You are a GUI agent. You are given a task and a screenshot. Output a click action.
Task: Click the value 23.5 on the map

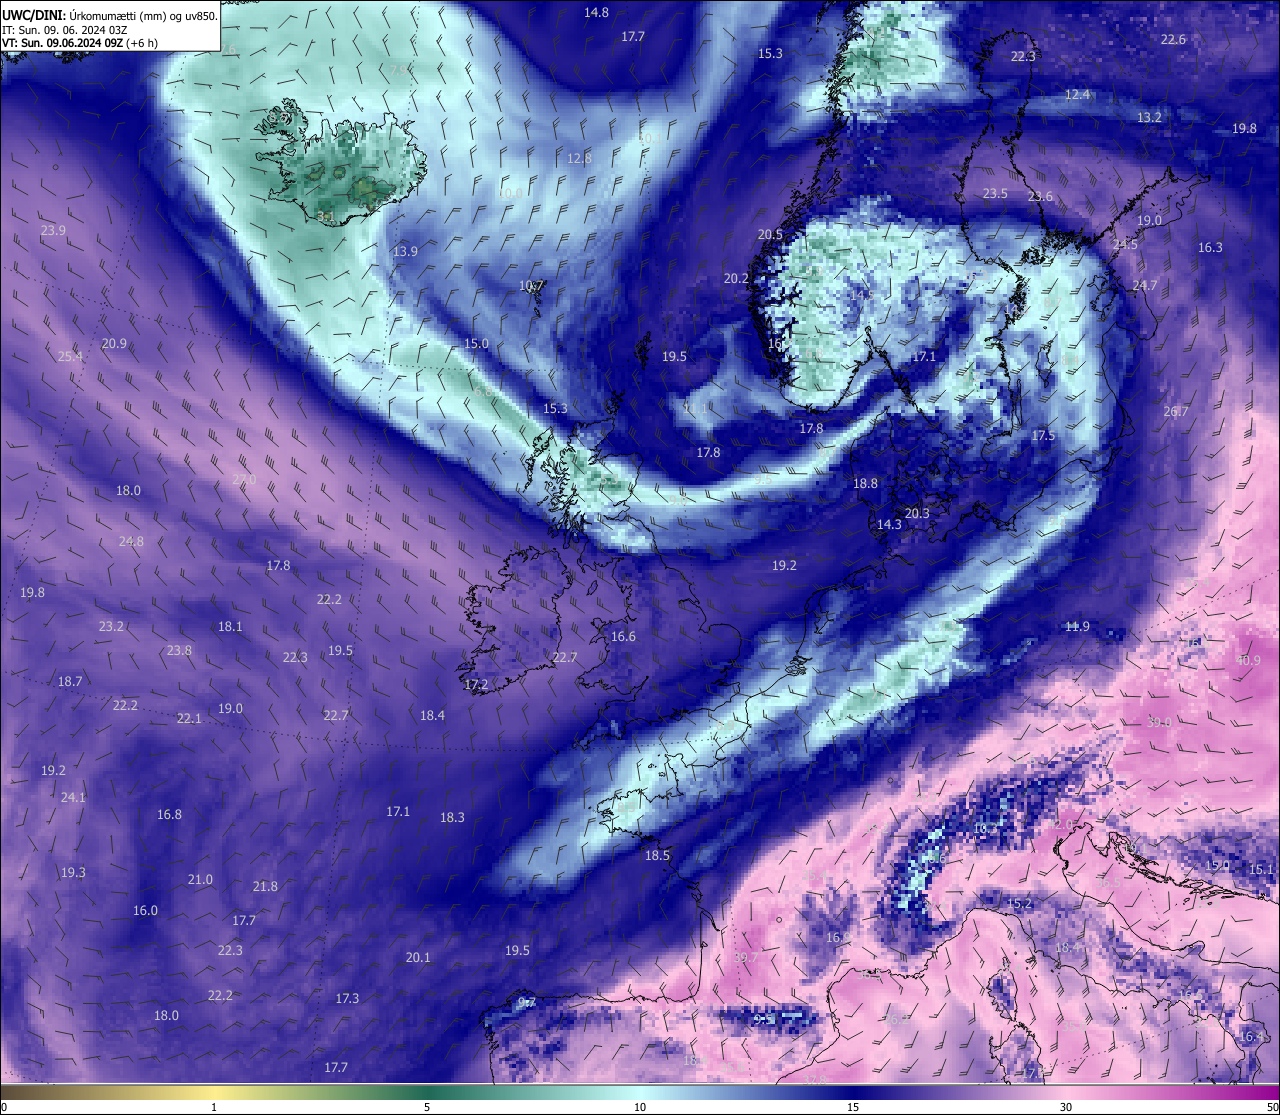click(995, 194)
